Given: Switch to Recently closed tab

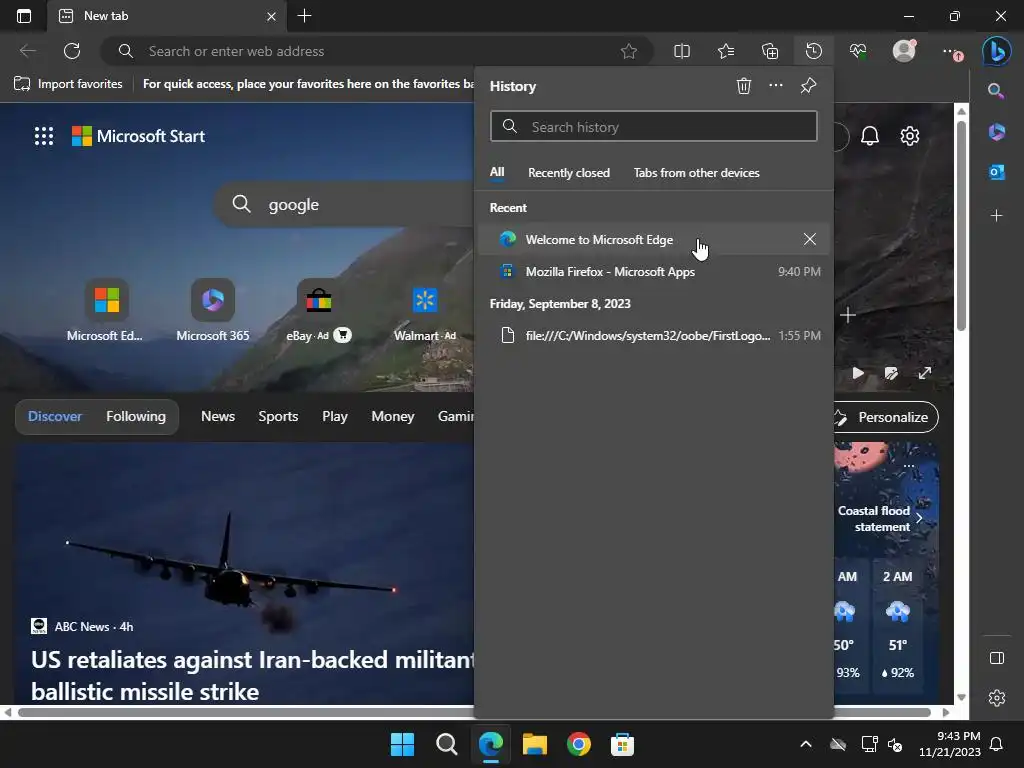Looking at the screenshot, I should pyautogui.click(x=569, y=173).
